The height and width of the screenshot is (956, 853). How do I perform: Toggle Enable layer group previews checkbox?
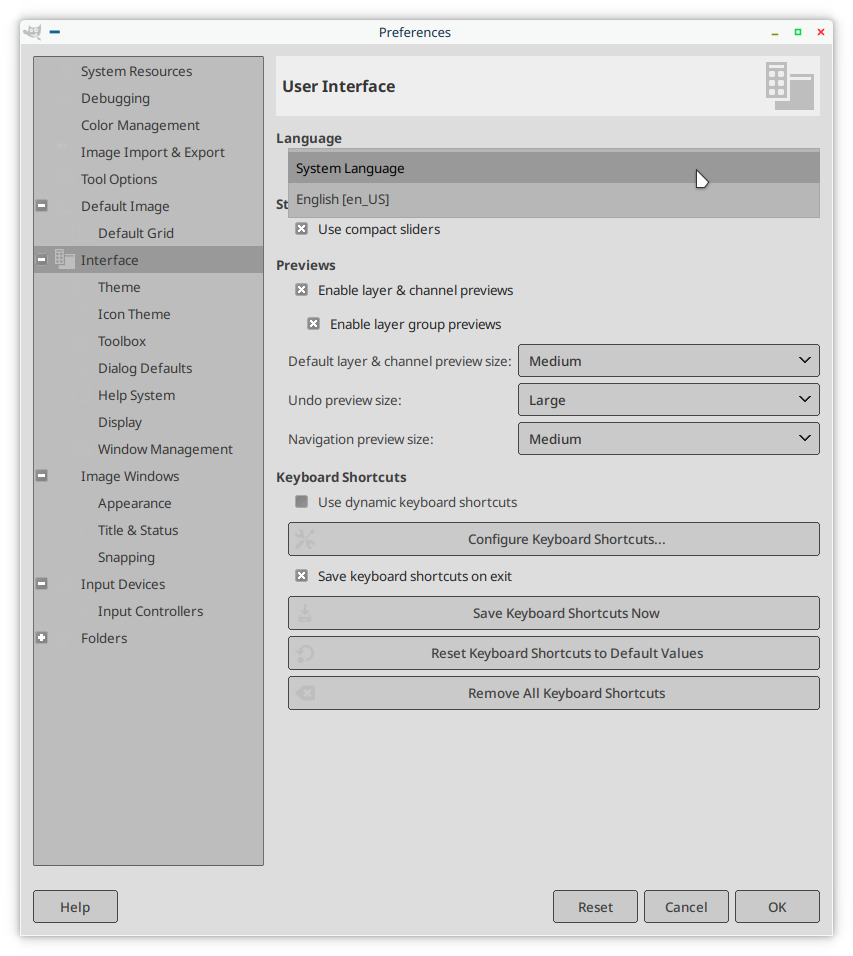tap(313, 324)
